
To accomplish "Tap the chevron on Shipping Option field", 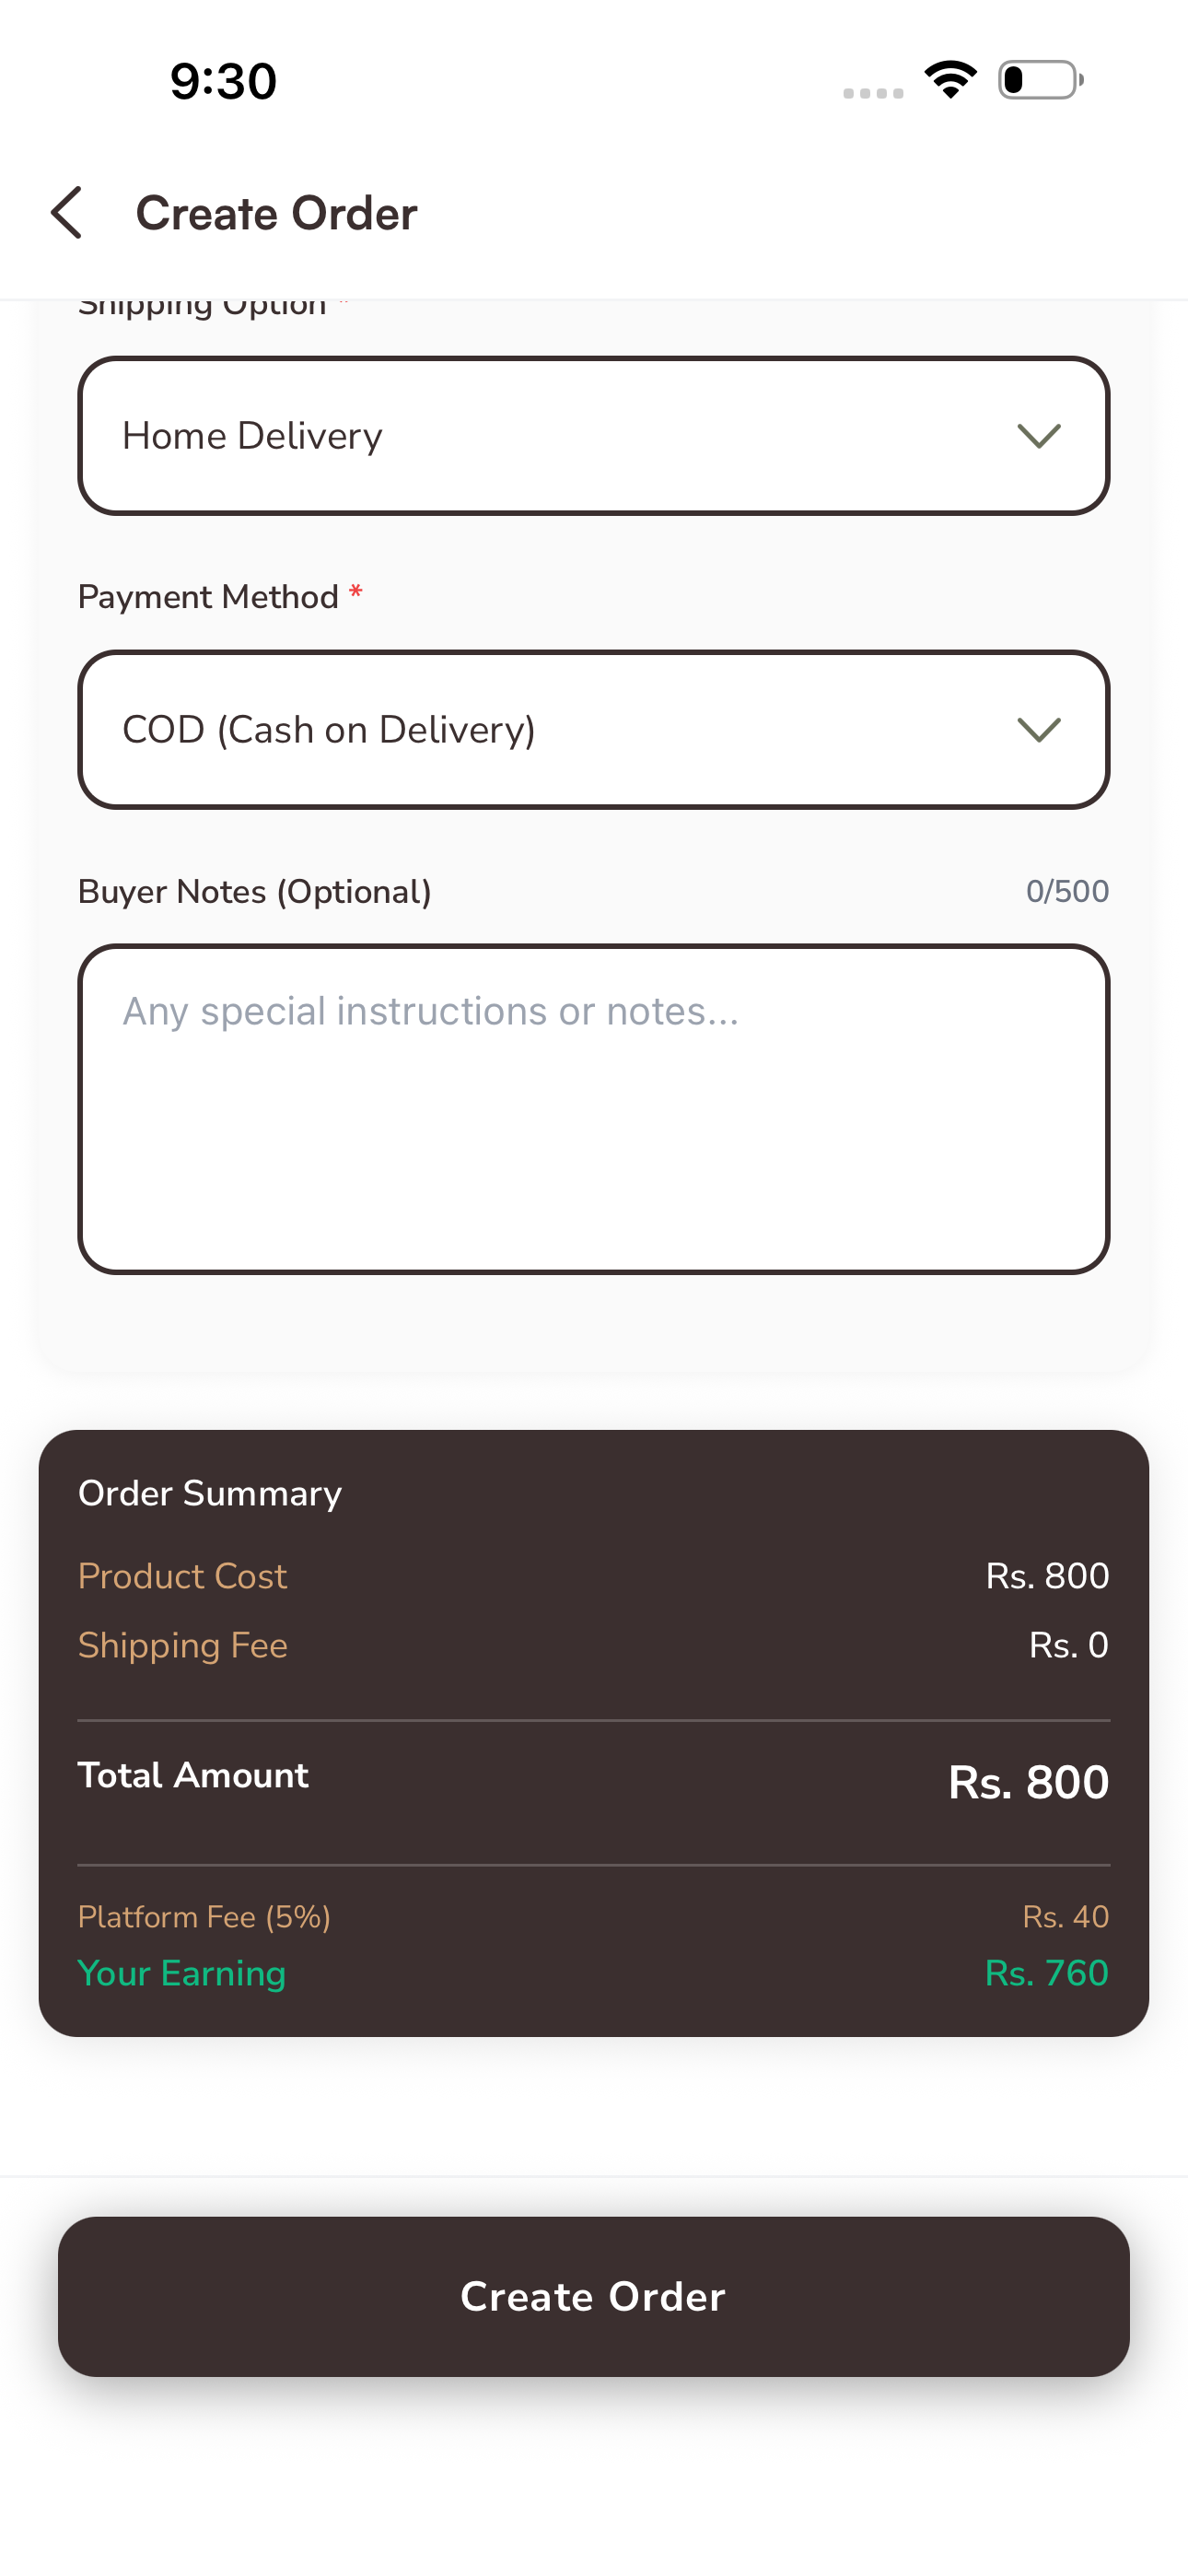I will (x=1040, y=435).
